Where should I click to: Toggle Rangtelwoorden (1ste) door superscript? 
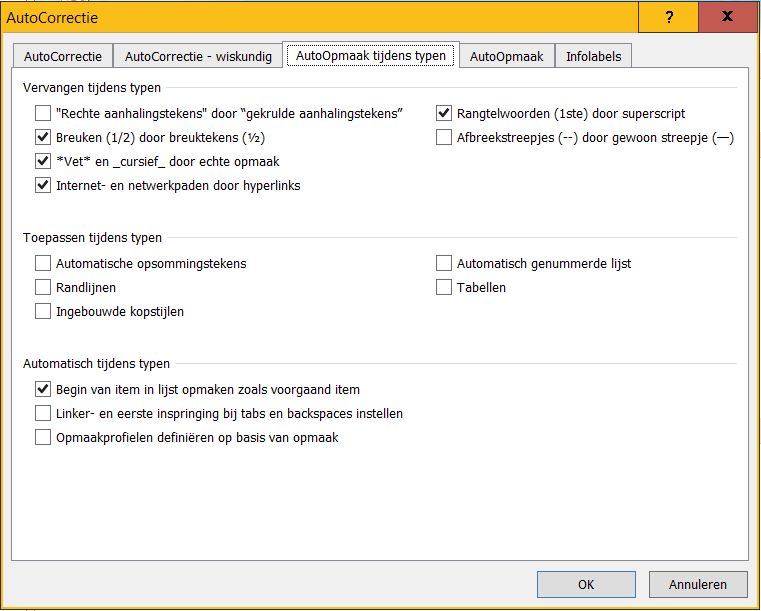(x=445, y=114)
